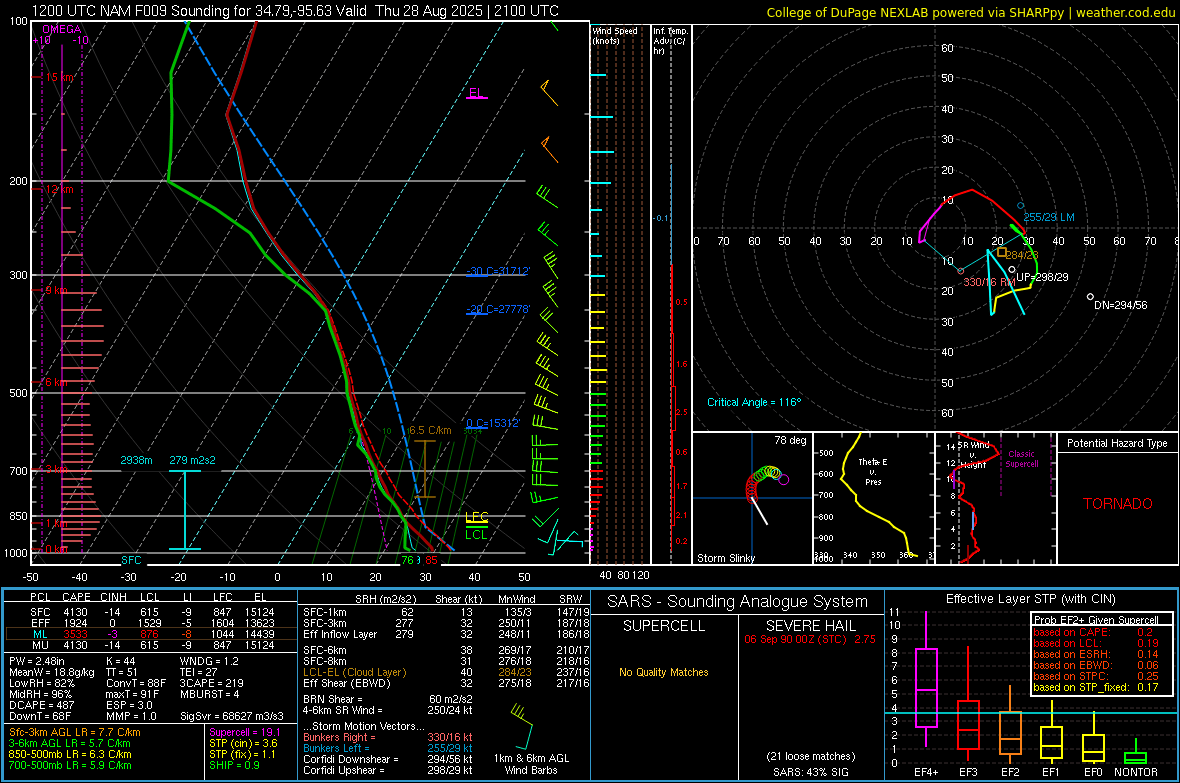The image size is (1180, 783).
Task: Click the 0 C=15312' height label
Action: pos(493,423)
